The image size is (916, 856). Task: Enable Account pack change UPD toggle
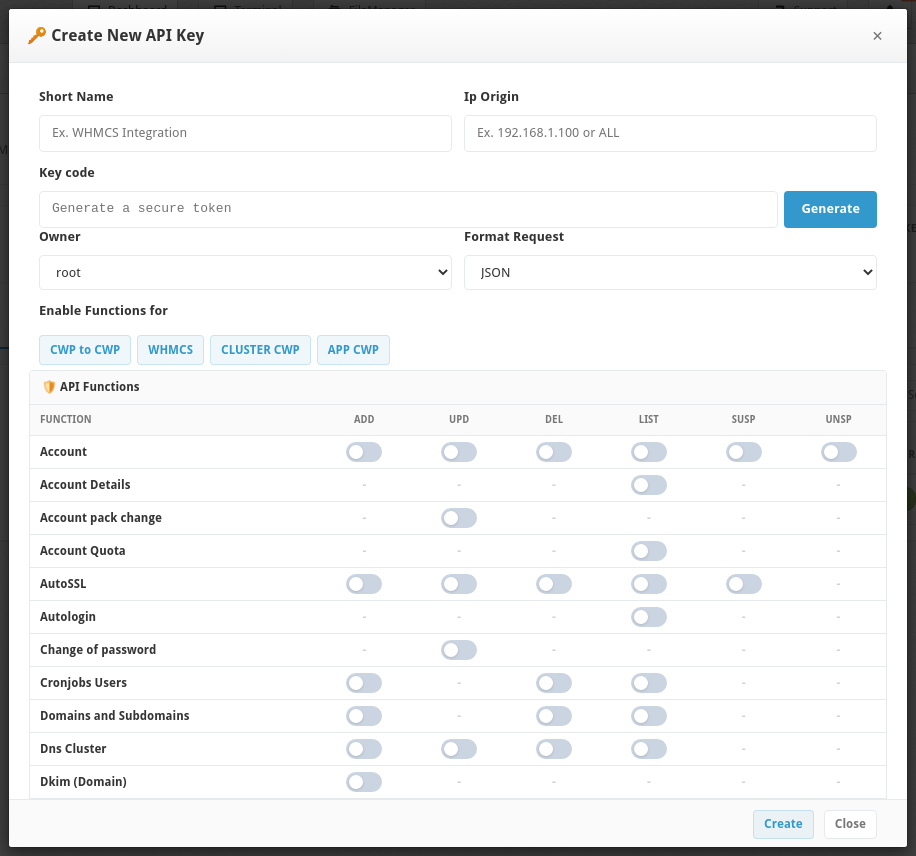coord(459,518)
